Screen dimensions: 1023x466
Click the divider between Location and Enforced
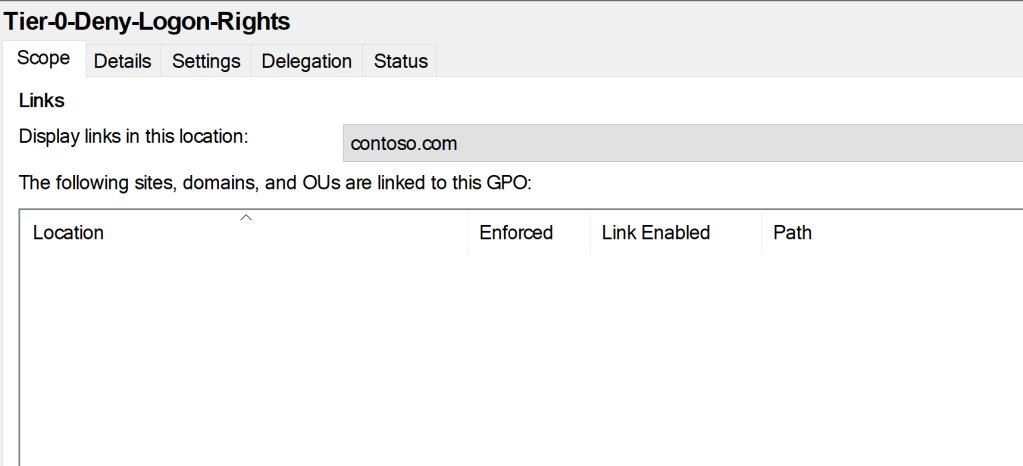[467, 233]
